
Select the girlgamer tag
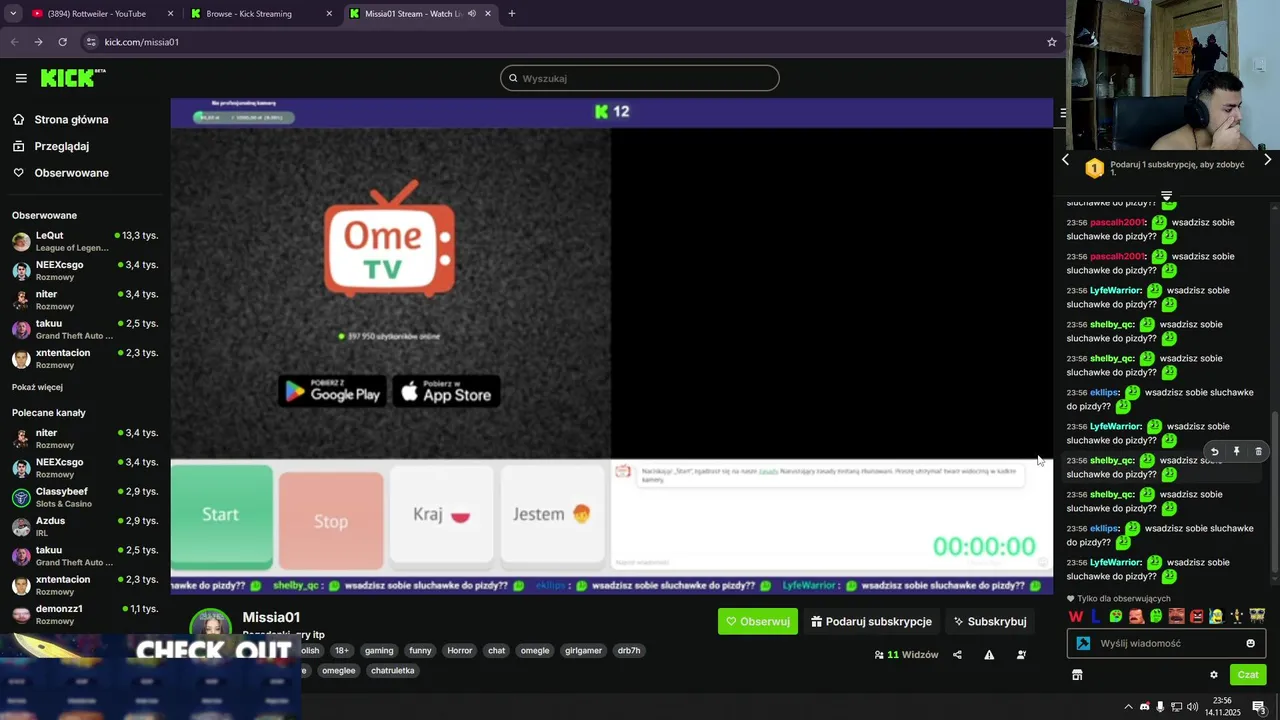pos(583,650)
